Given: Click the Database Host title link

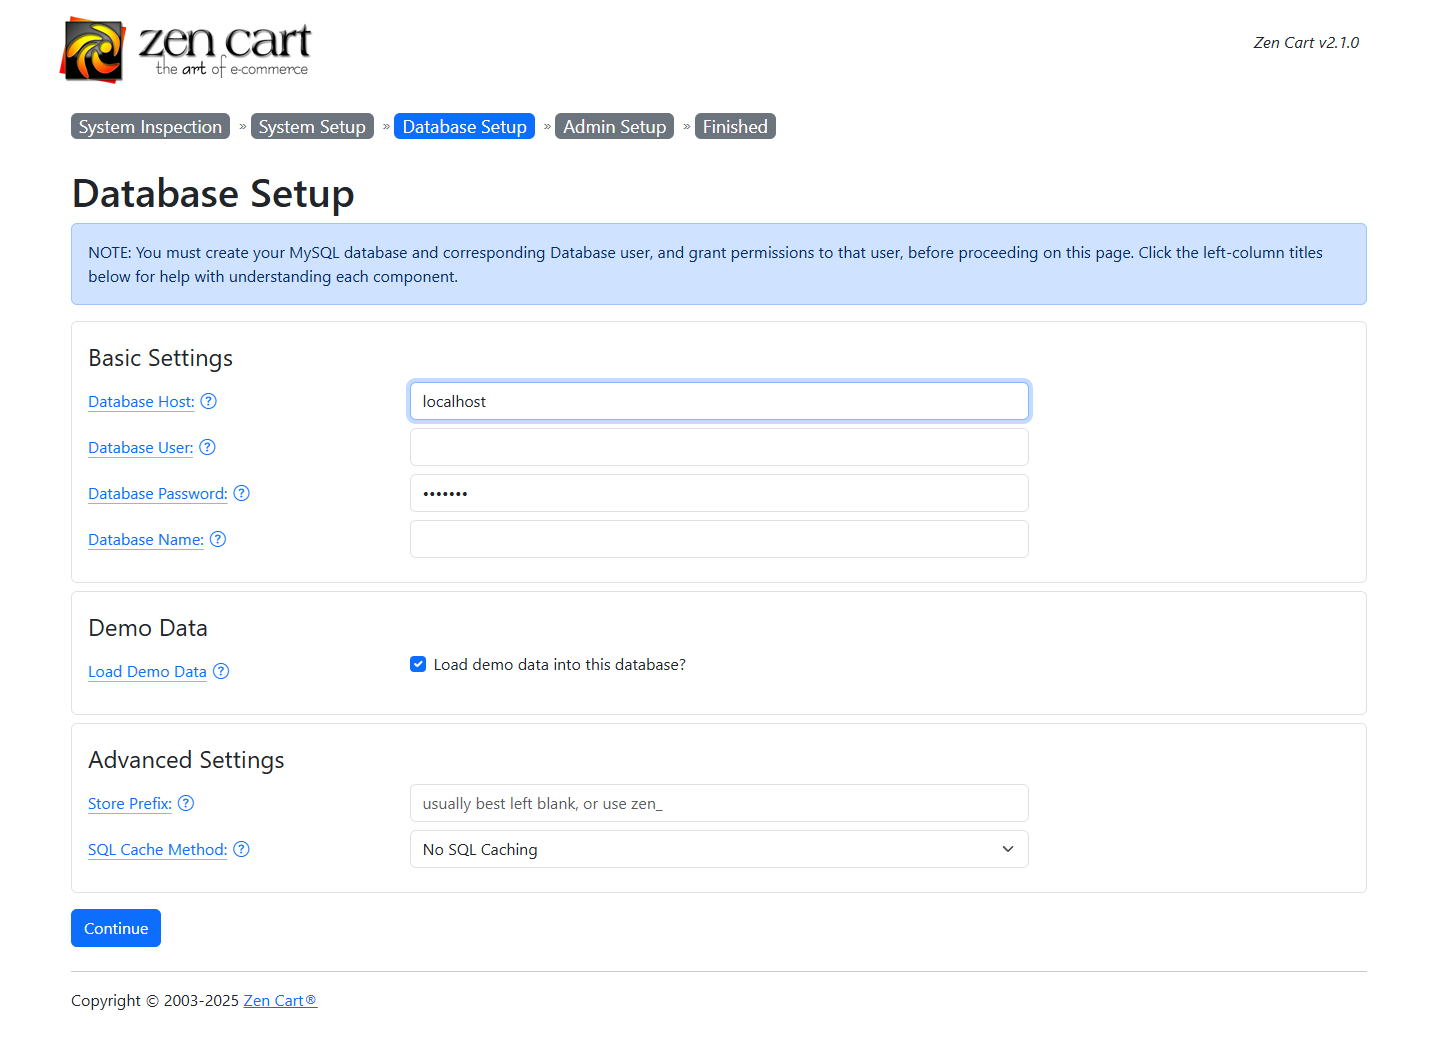Looking at the screenshot, I should point(140,401).
